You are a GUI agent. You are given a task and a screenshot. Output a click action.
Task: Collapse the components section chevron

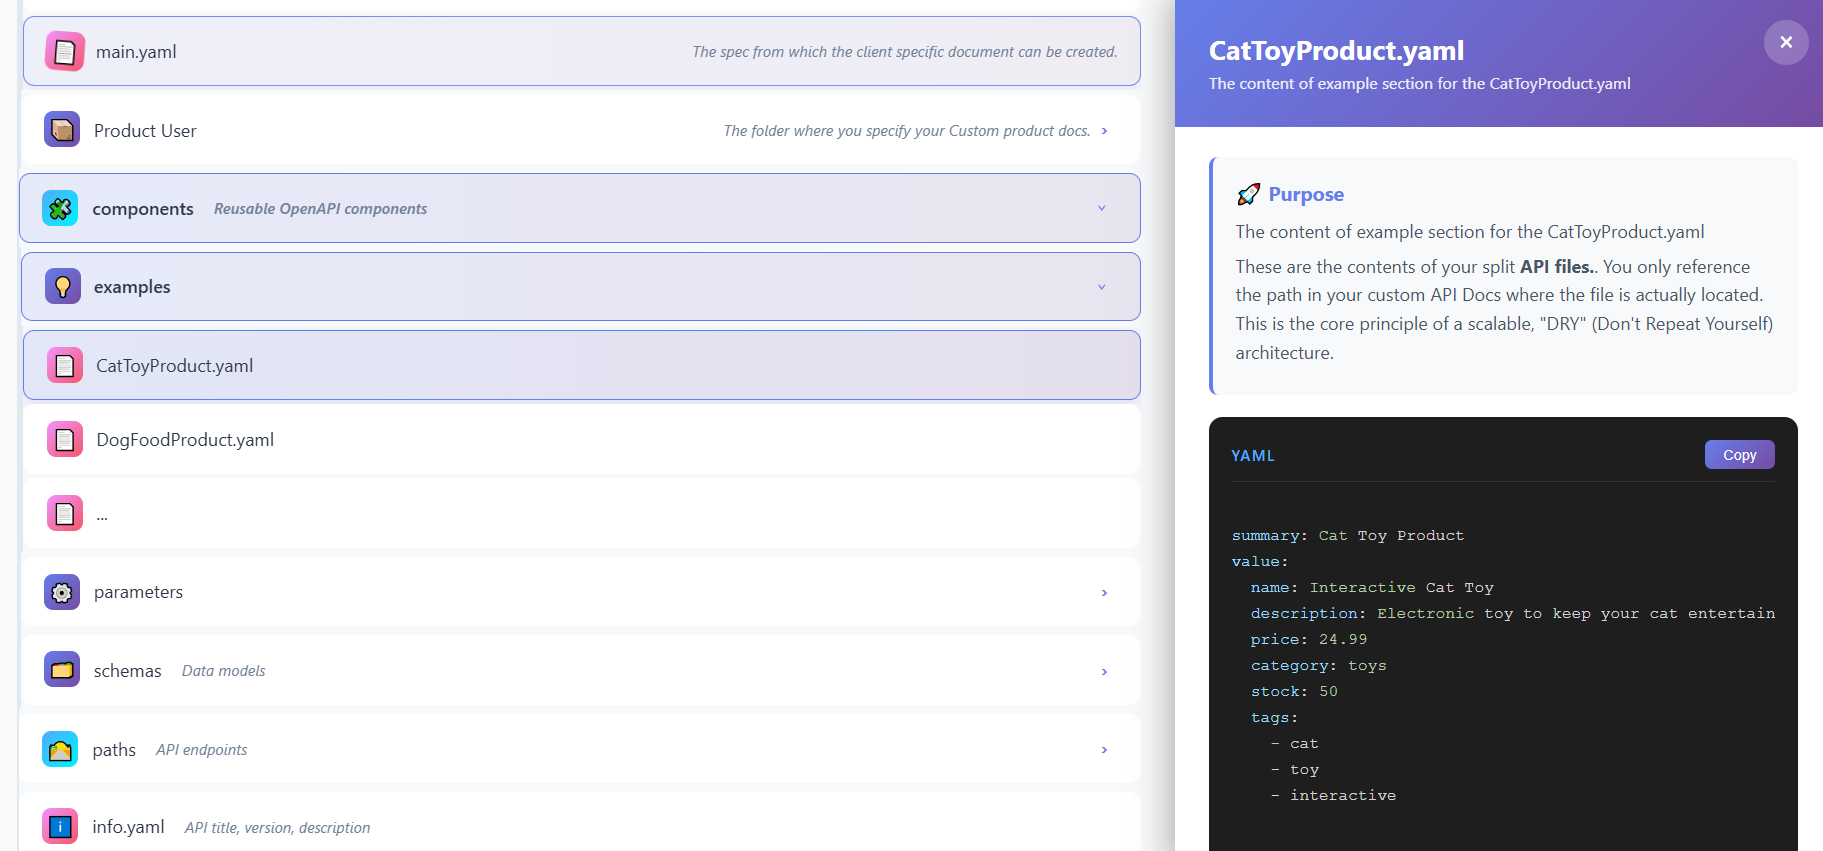point(1102,208)
